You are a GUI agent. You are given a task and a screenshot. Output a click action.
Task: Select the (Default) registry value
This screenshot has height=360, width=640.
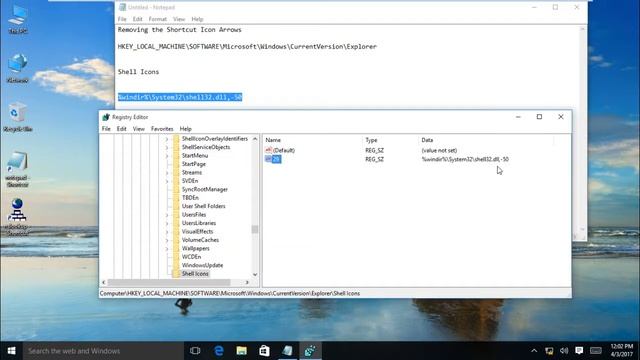[x=284, y=150]
